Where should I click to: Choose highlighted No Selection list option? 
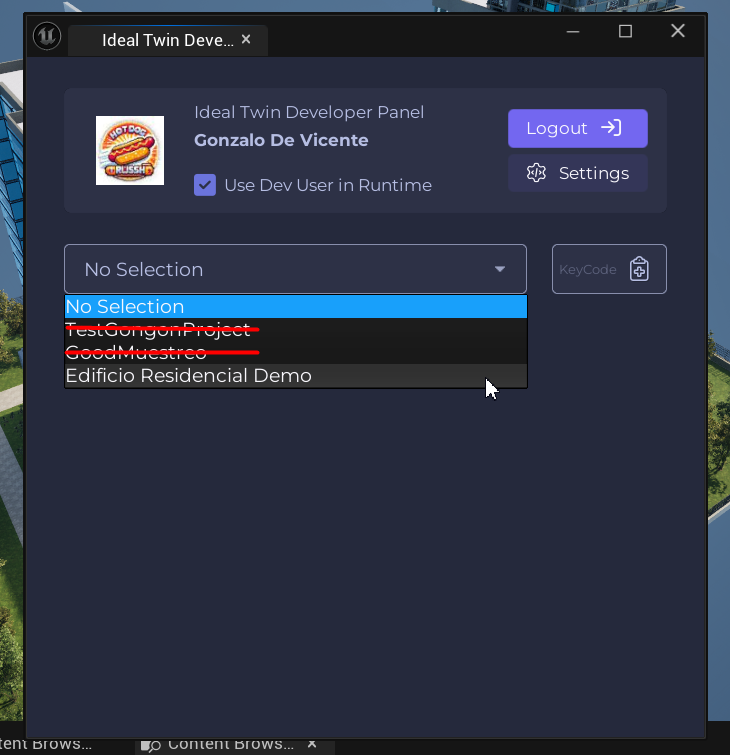click(x=295, y=307)
